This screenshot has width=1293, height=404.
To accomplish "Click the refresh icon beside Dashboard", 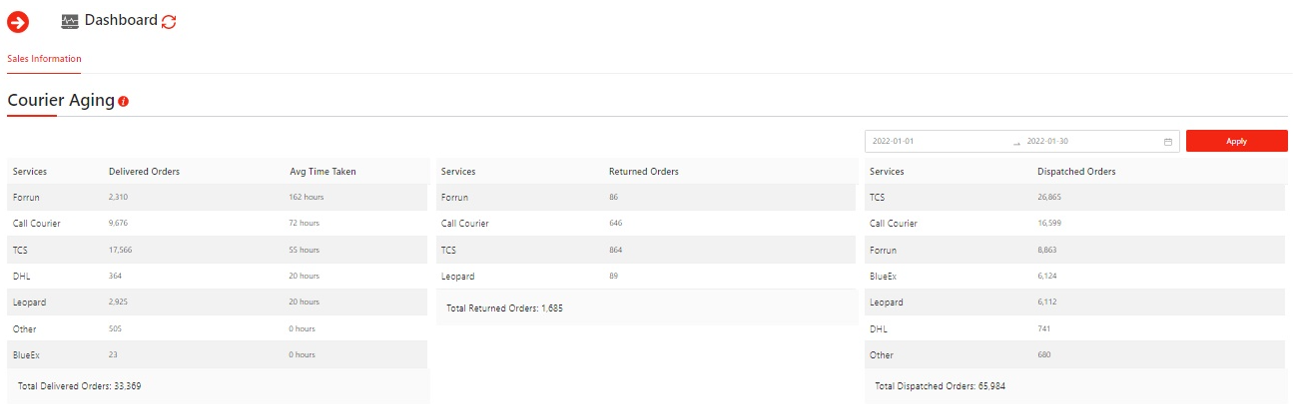I will point(169,21).
